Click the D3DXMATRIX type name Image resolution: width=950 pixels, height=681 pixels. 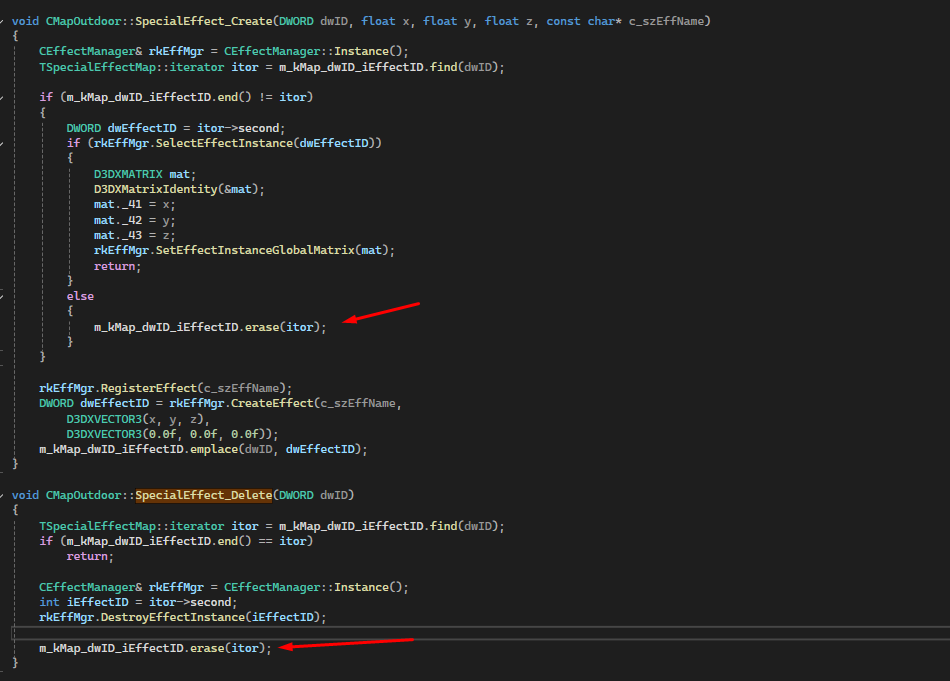coord(128,174)
